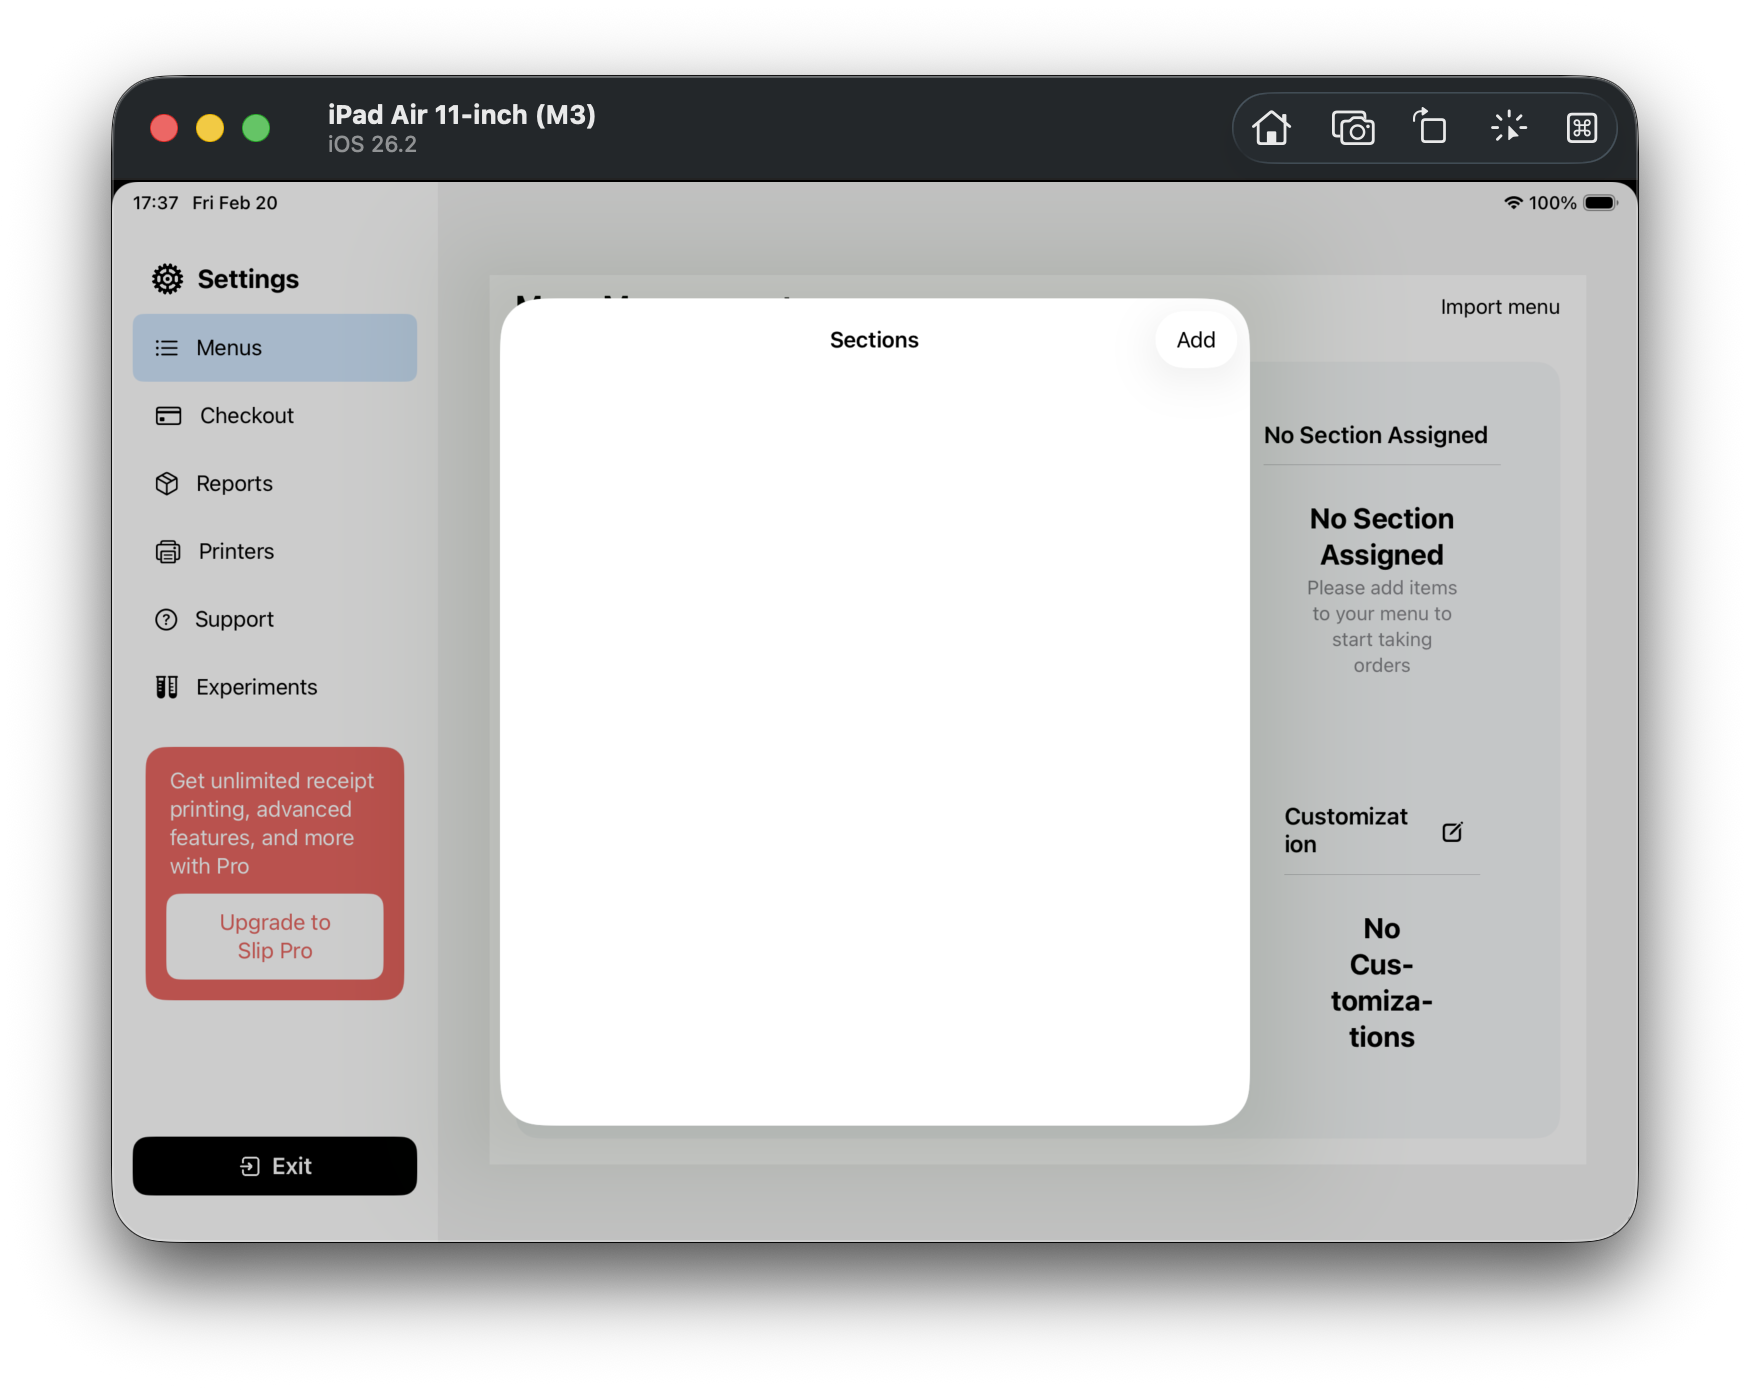Click the Printers icon in sidebar
The image size is (1750, 1390).
pyautogui.click(x=168, y=552)
